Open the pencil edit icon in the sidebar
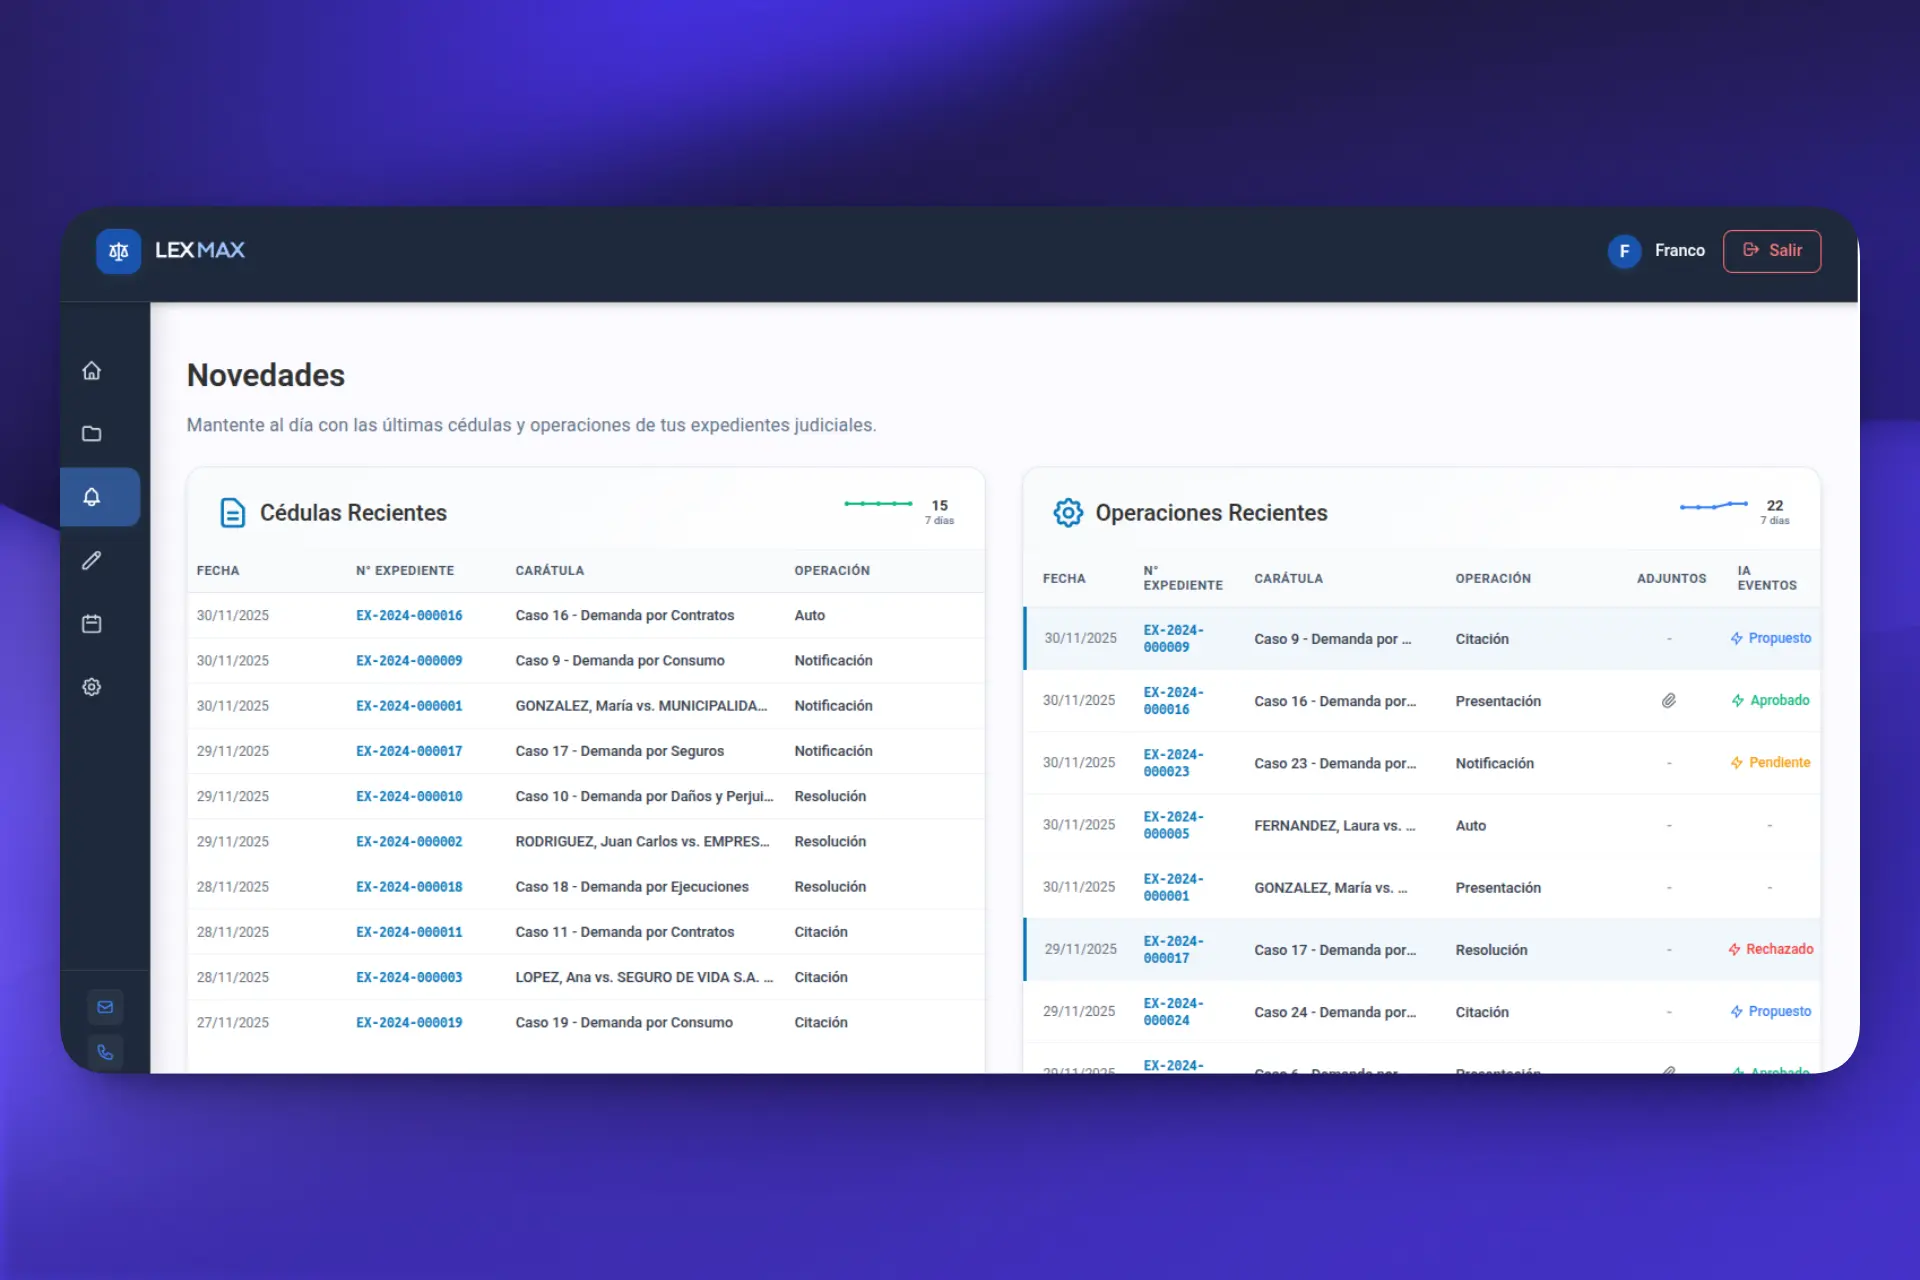 [92, 560]
